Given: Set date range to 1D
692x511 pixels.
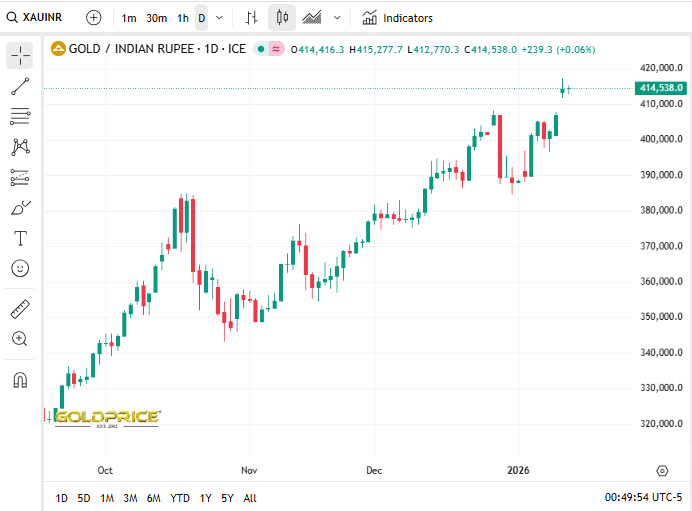Looking at the screenshot, I should pos(61,498).
